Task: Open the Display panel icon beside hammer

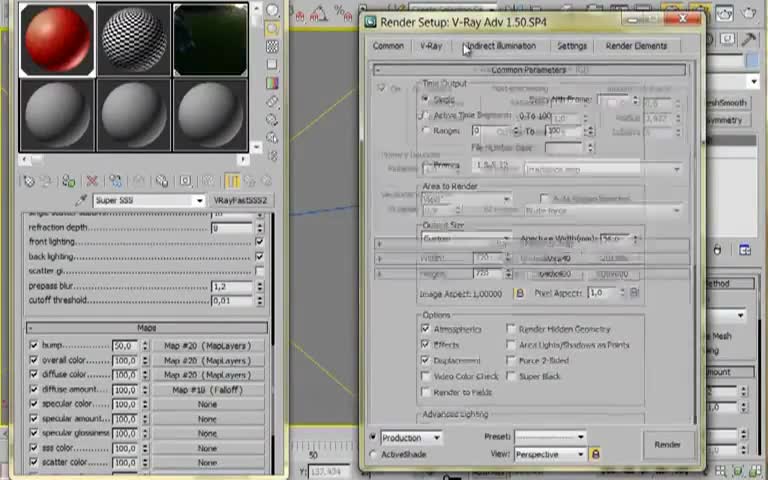Action: 728,39
